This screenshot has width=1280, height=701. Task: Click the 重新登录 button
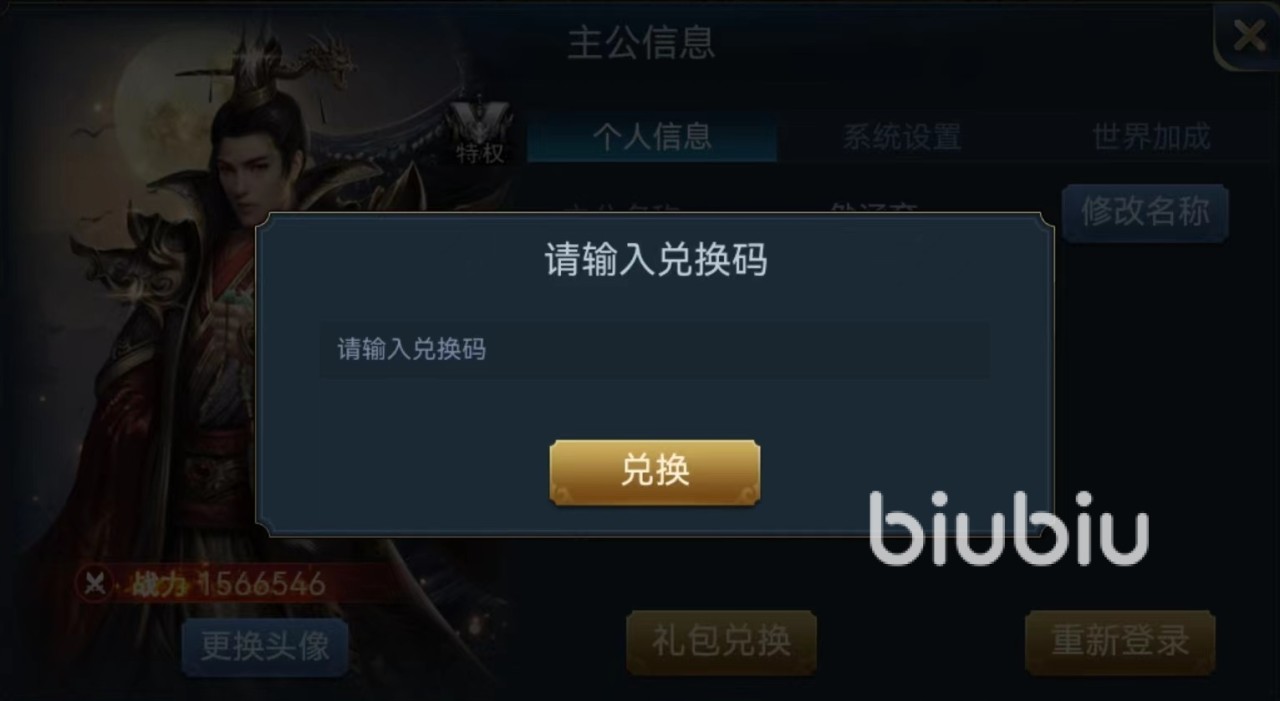tap(1120, 641)
